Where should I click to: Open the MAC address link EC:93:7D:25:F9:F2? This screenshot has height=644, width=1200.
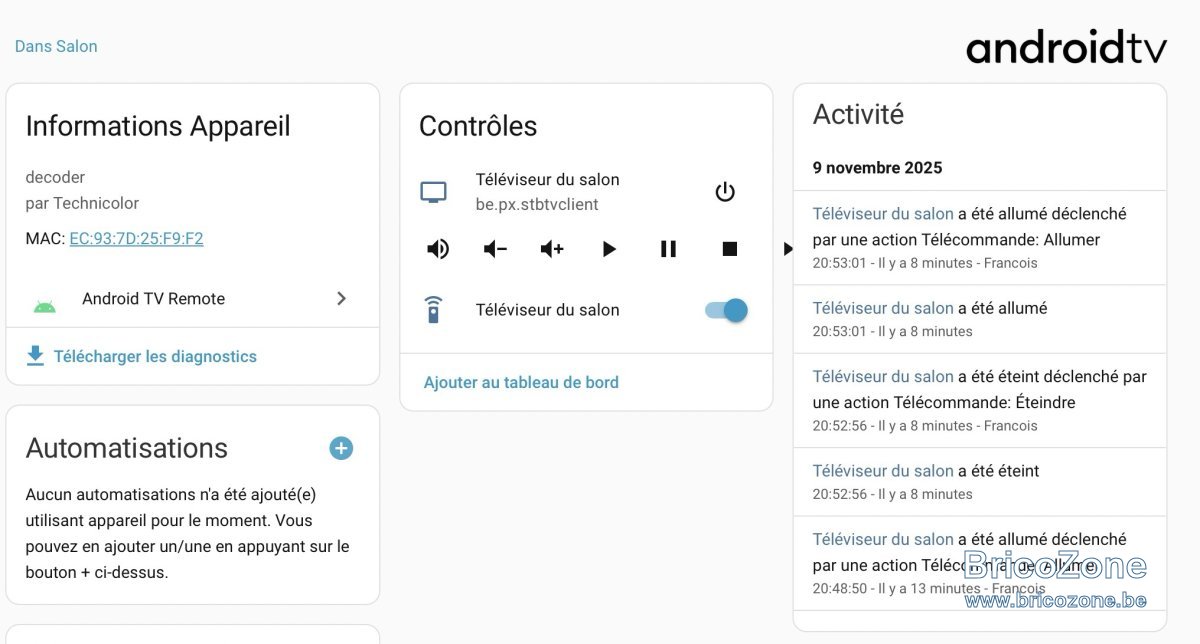(x=136, y=238)
